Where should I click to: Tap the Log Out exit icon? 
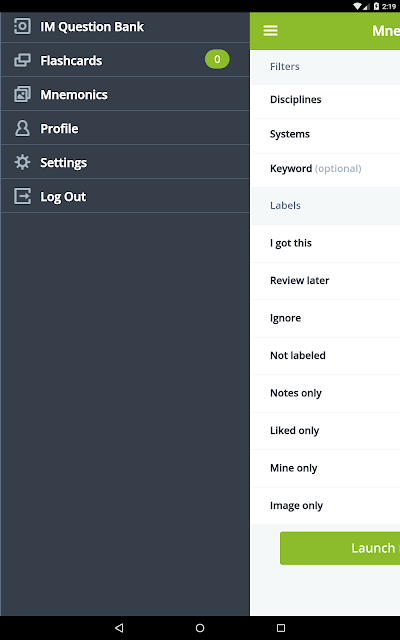pyautogui.click(x=22, y=196)
